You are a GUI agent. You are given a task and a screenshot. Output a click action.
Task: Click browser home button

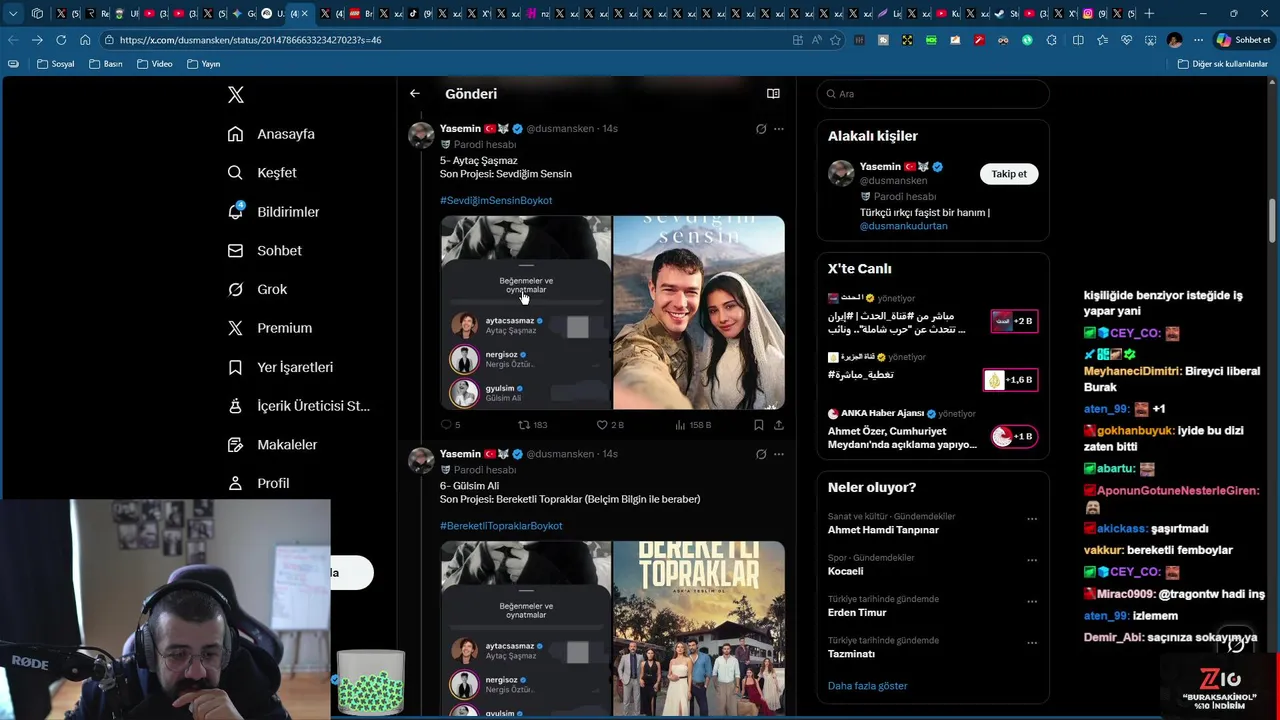[85, 40]
